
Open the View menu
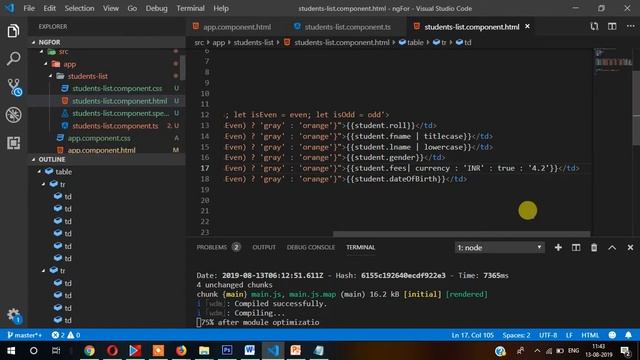pos(111,8)
